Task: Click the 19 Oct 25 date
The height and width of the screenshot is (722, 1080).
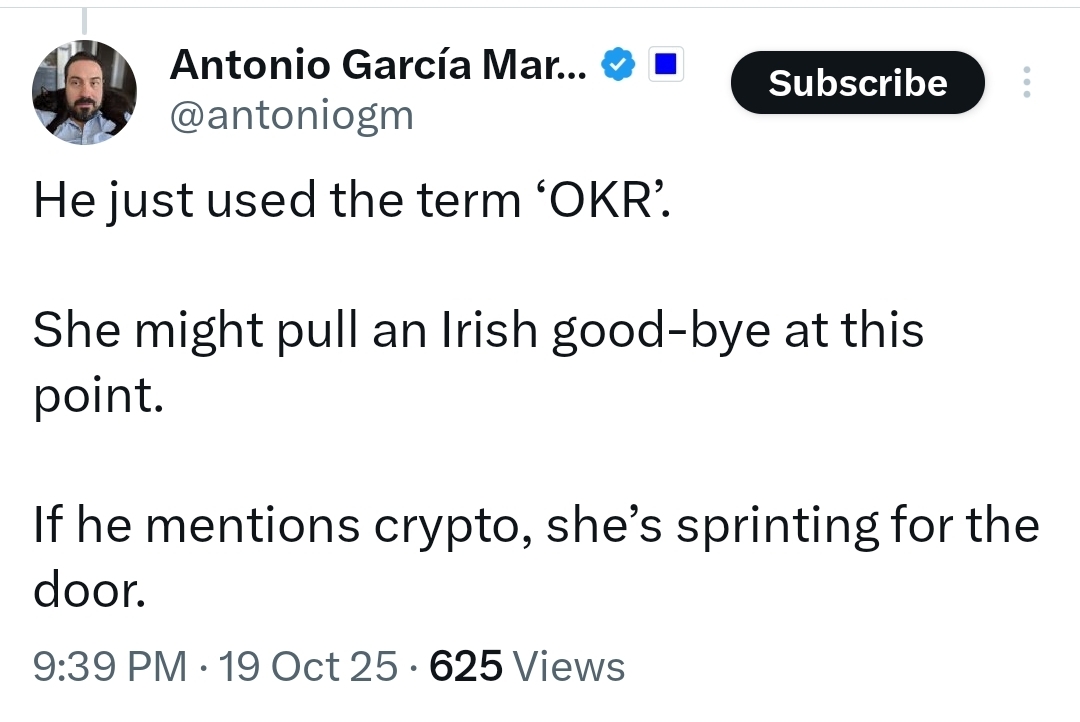Action: click(308, 666)
